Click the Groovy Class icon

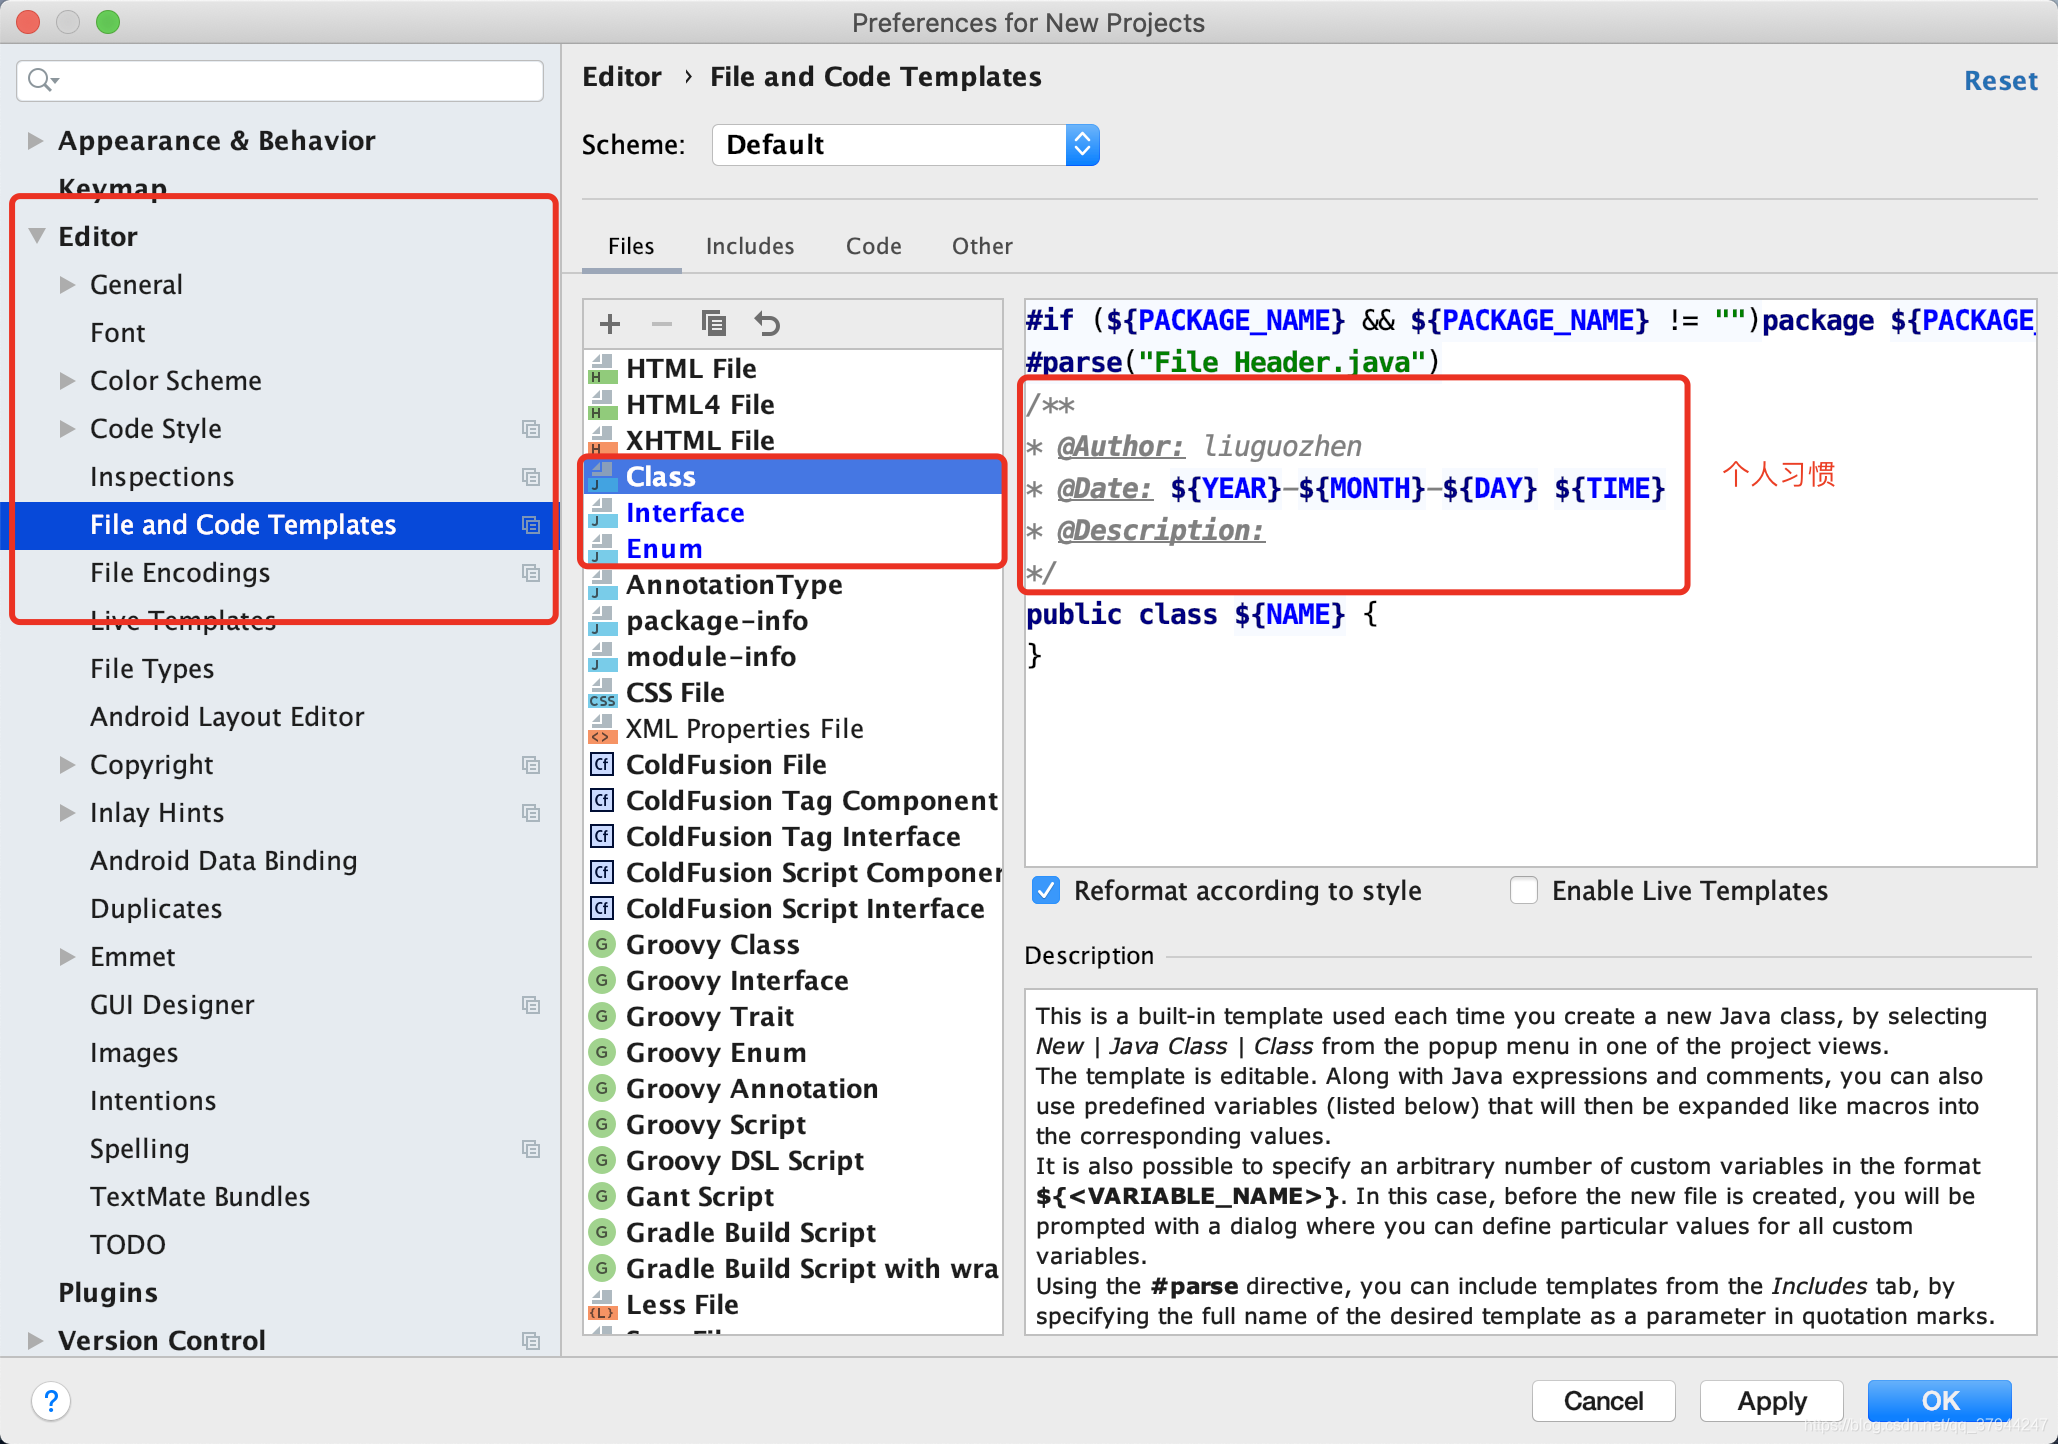point(602,945)
